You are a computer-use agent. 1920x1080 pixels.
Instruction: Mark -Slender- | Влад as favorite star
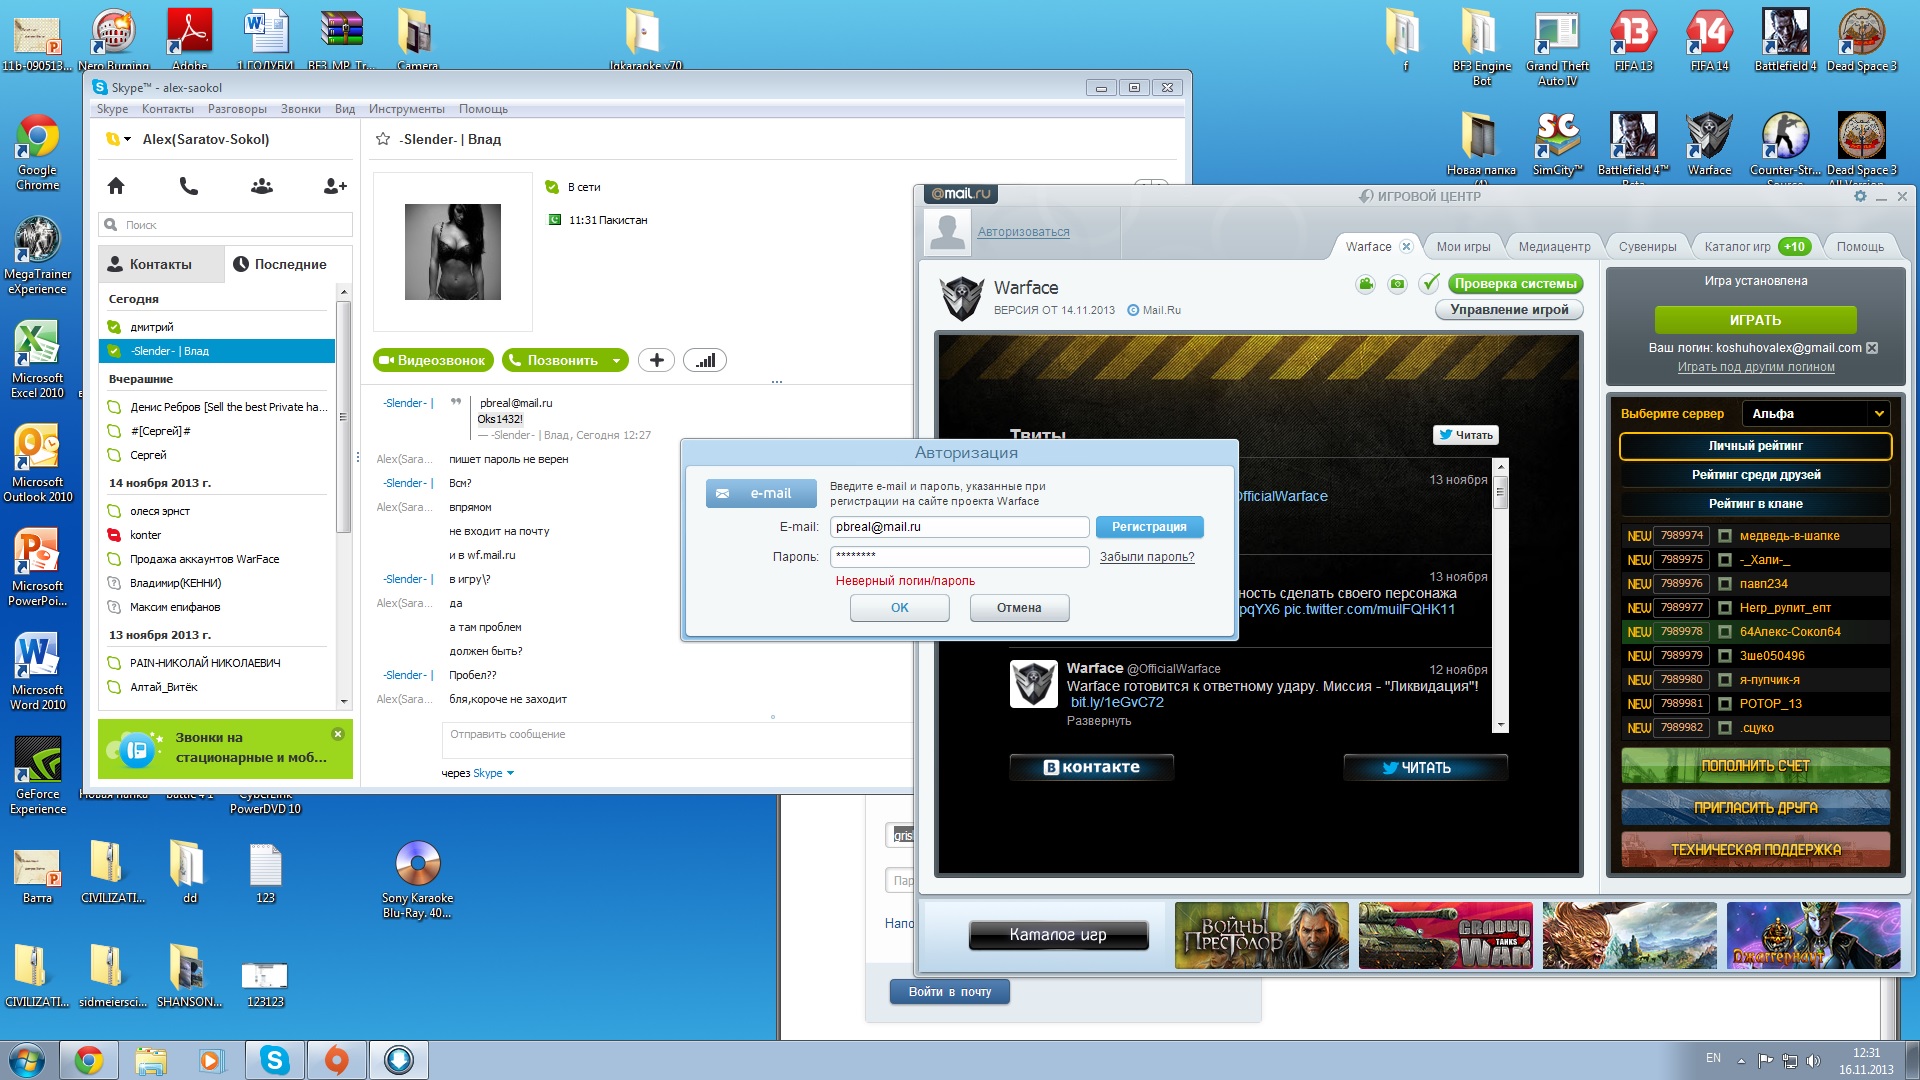pos(383,139)
